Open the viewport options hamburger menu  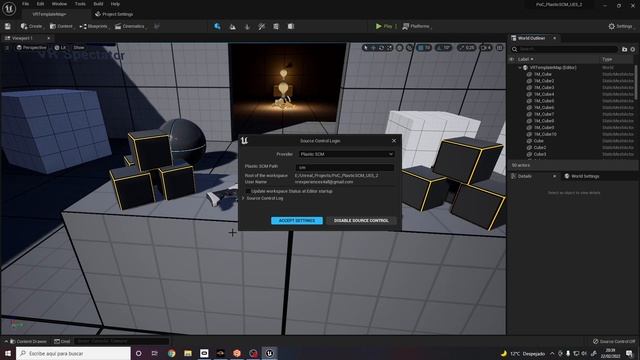[x=7, y=48]
